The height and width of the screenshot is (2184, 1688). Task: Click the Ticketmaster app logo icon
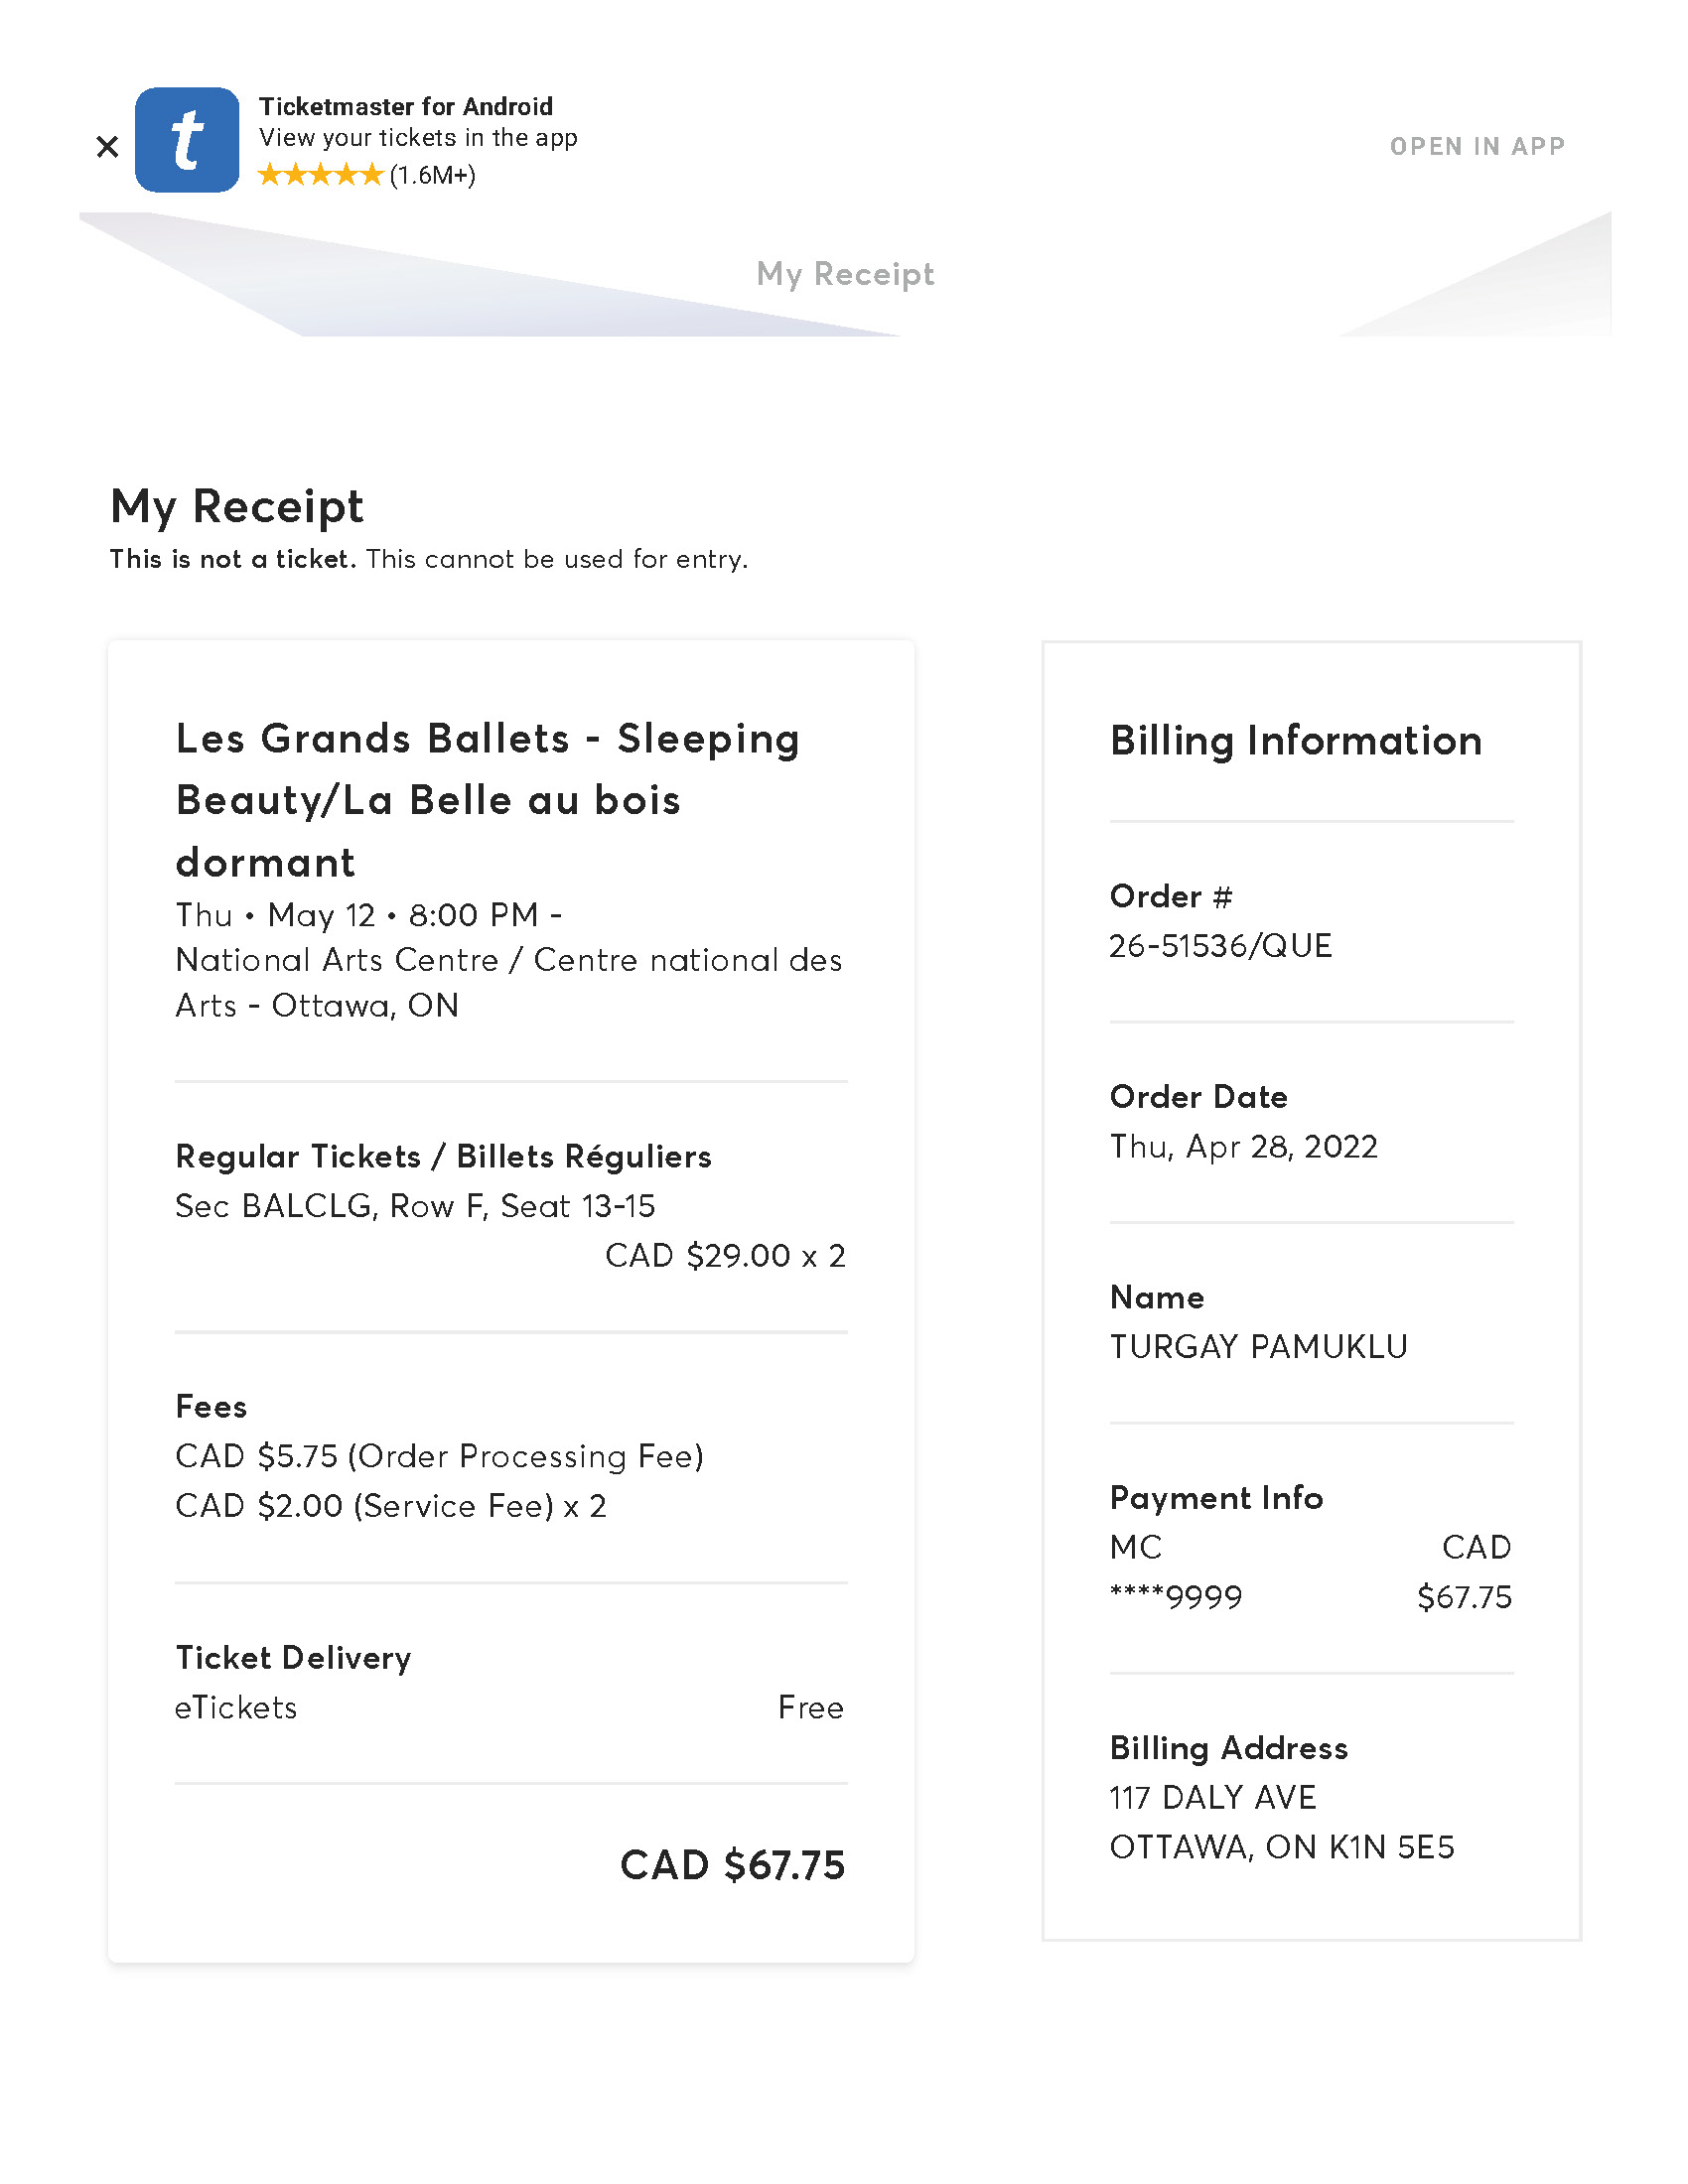point(187,140)
